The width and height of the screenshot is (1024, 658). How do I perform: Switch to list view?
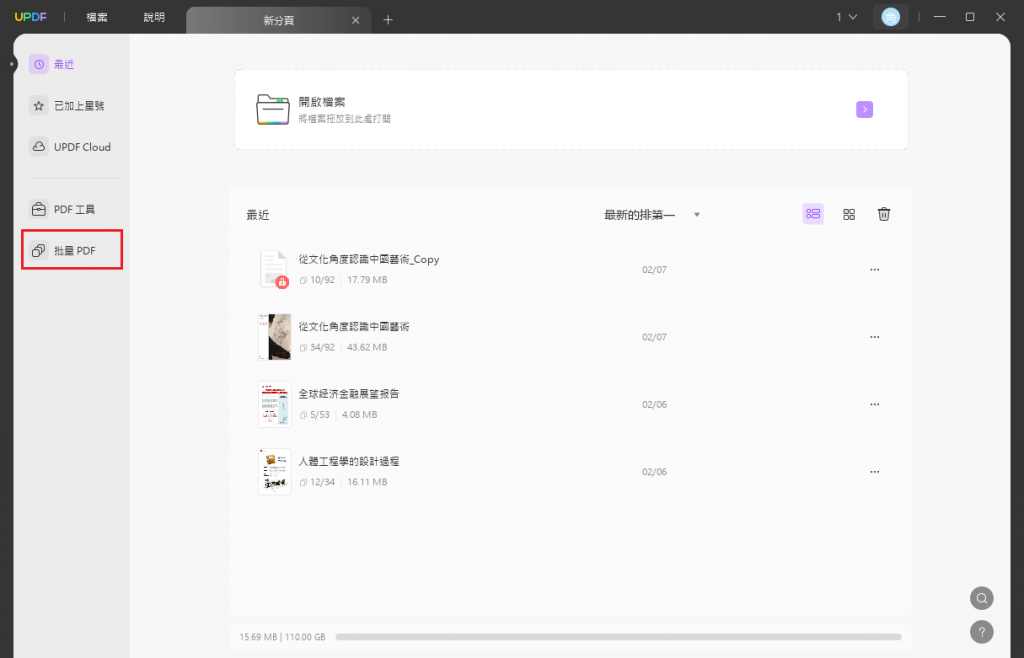(x=813, y=214)
